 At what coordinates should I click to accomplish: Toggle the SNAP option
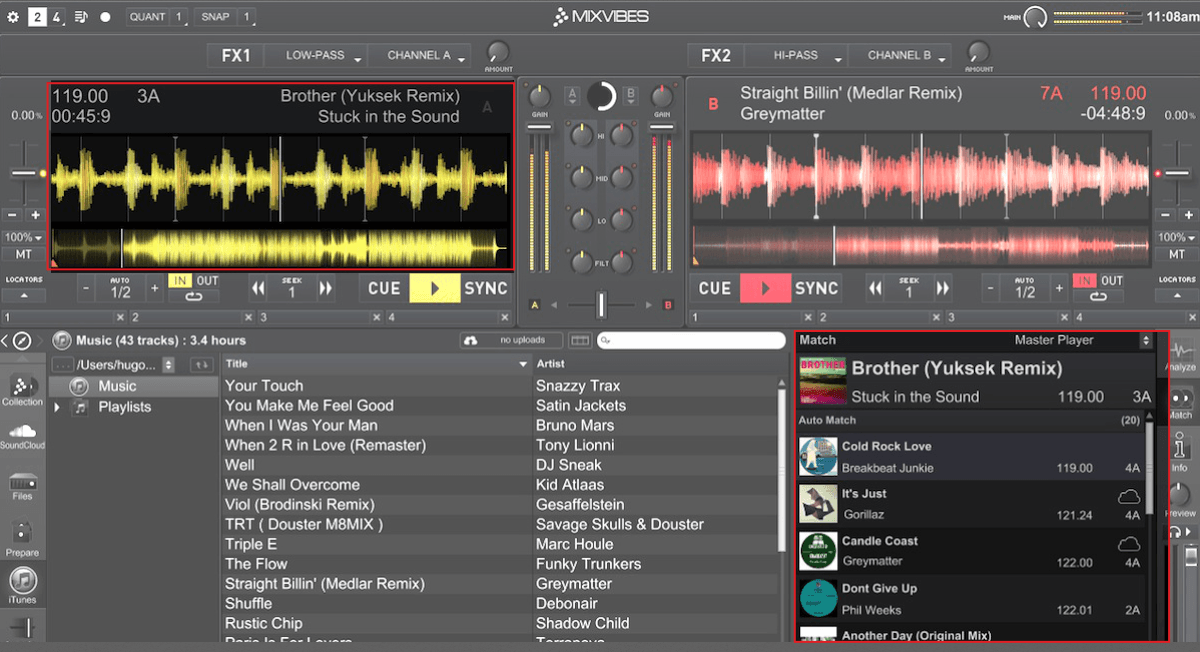point(215,17)
